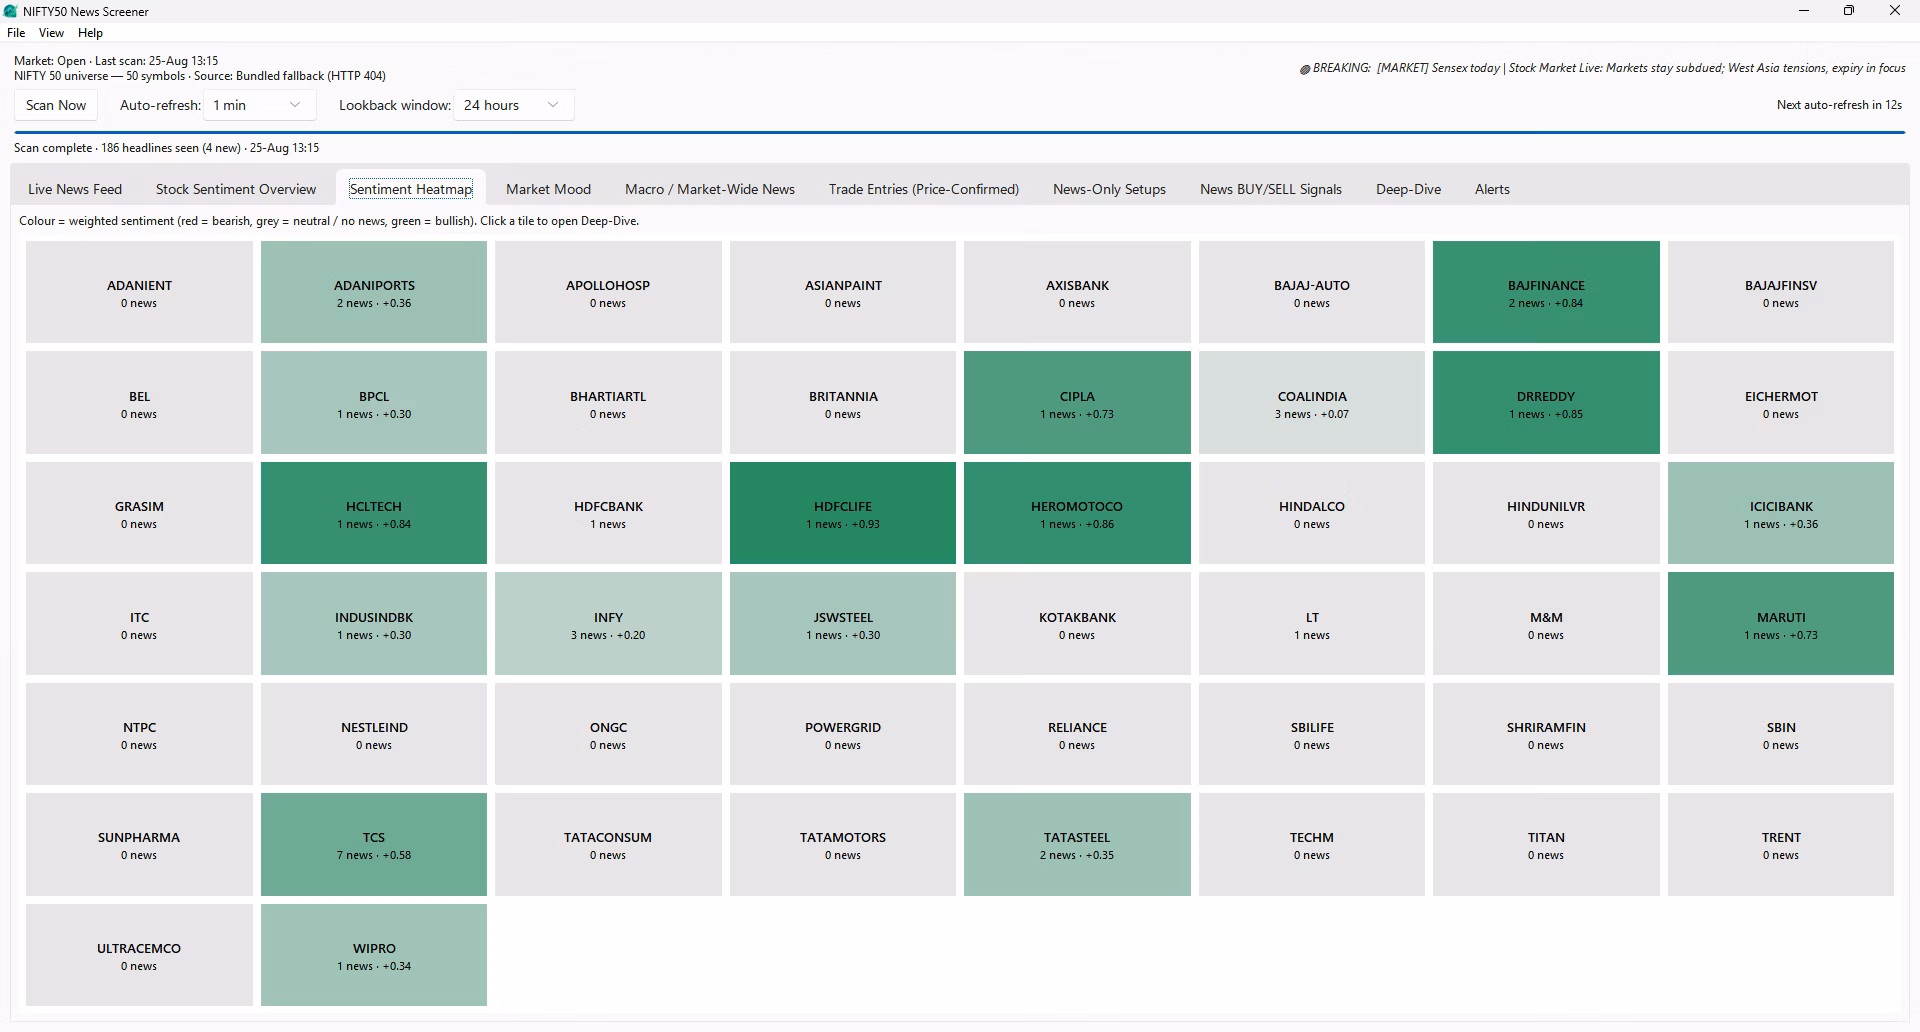Screen dimensions: 1920x1032
Task: Open the INDUSINDBK heatmap tile
Action: (374, 623)
